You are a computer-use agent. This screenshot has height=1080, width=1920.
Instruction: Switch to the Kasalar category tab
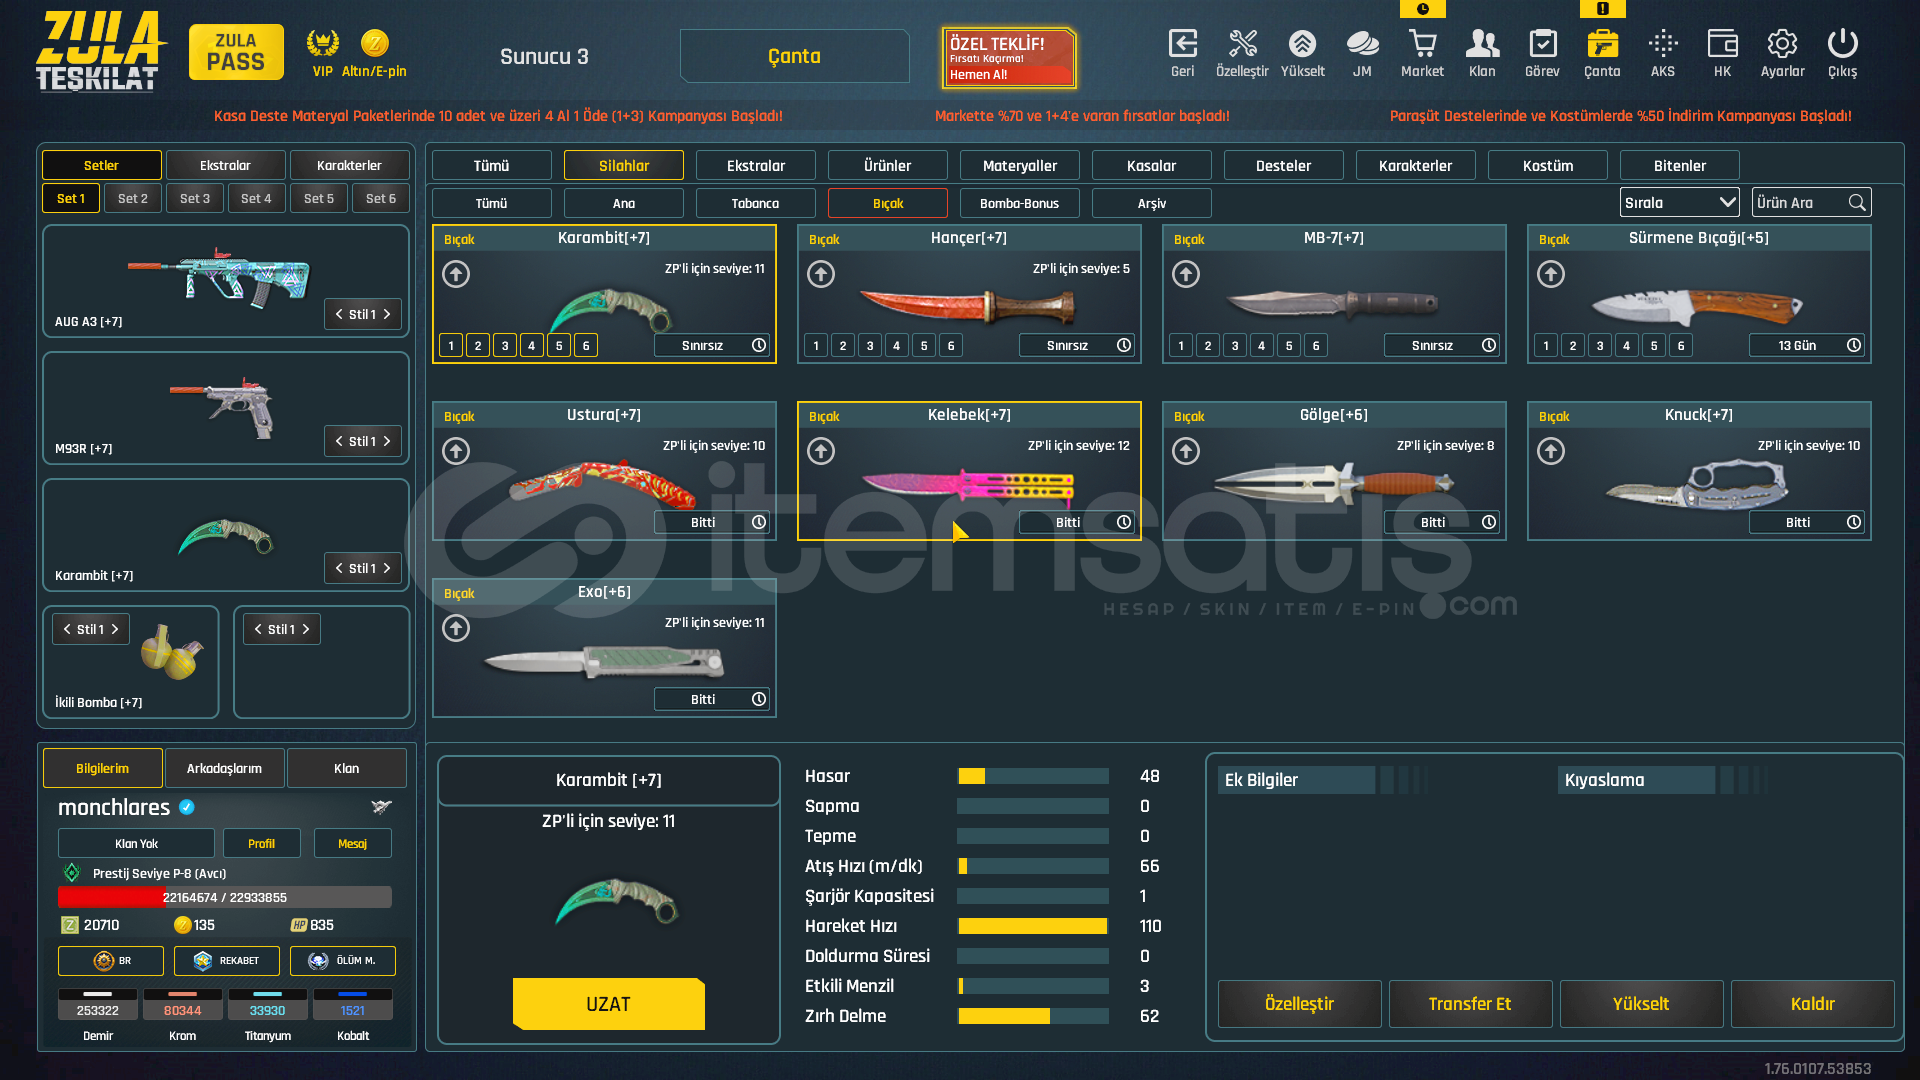coord(1152,166)
